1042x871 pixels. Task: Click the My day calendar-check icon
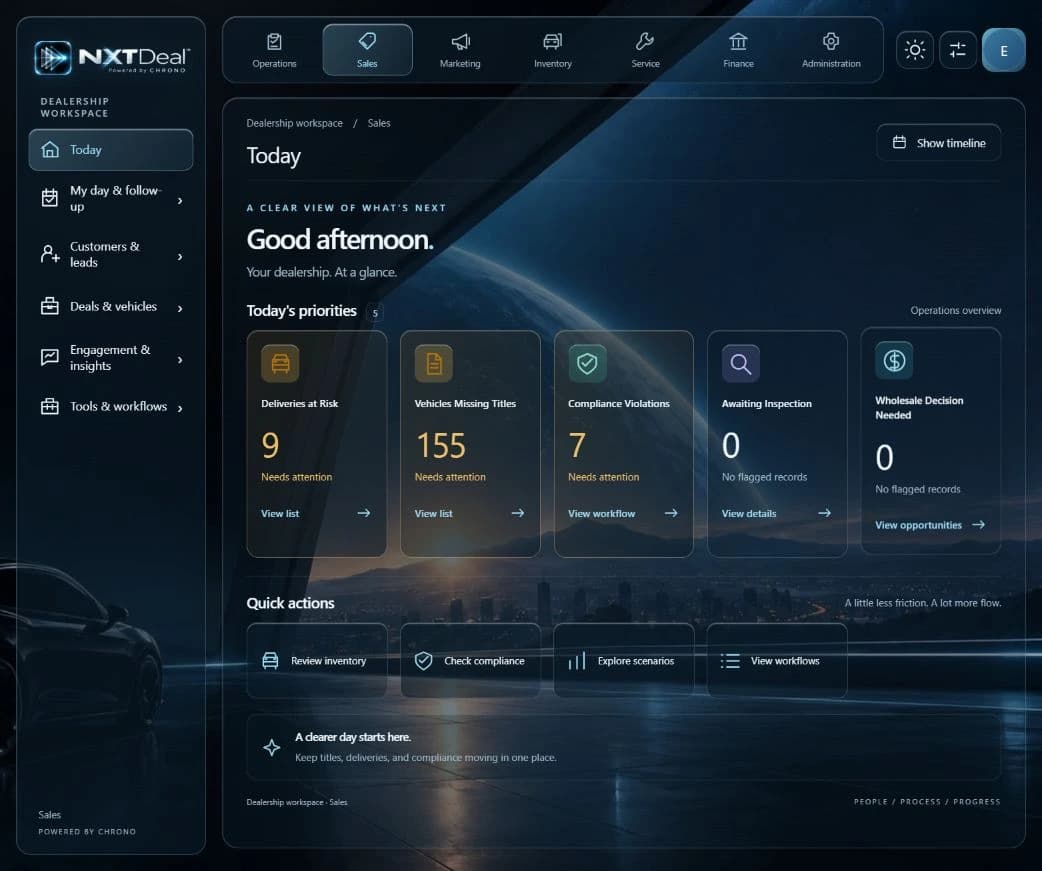tap(50, 197)
